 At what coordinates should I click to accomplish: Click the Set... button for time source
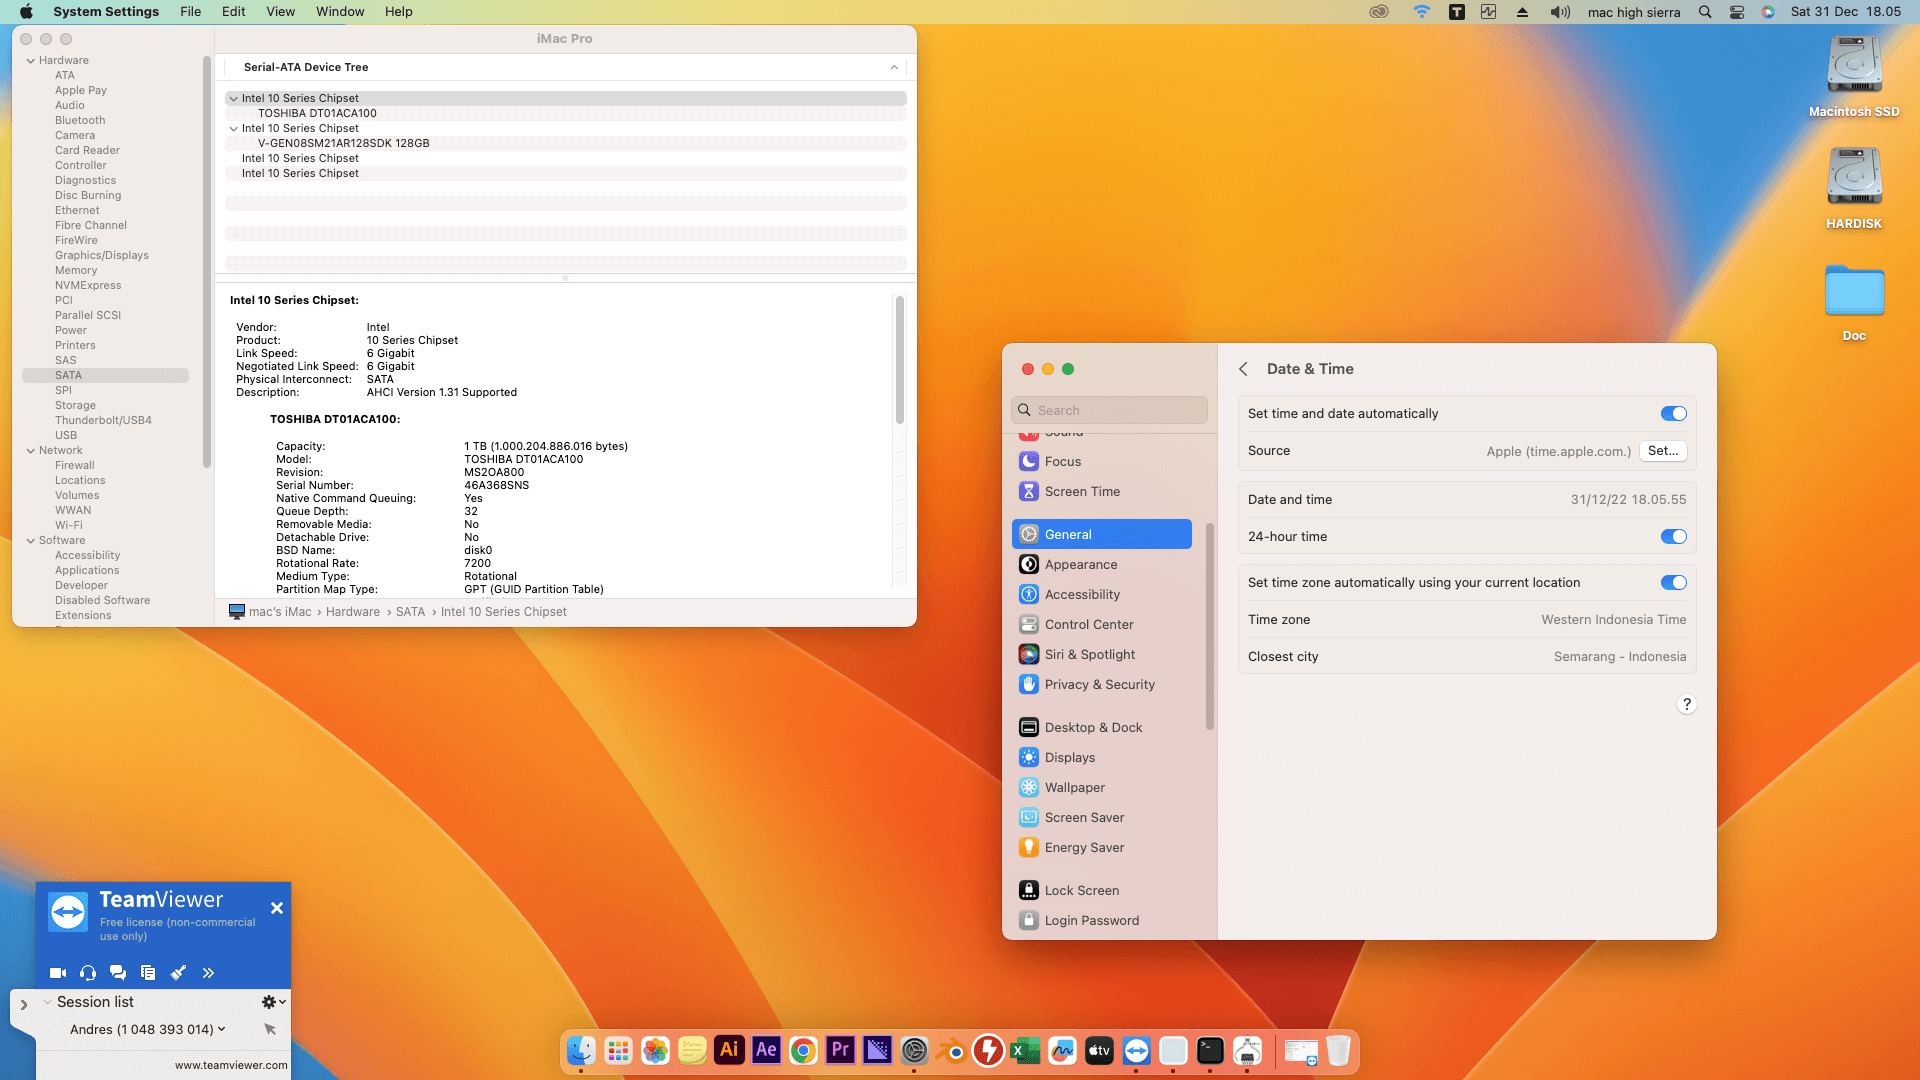(x=1662, y=451)
